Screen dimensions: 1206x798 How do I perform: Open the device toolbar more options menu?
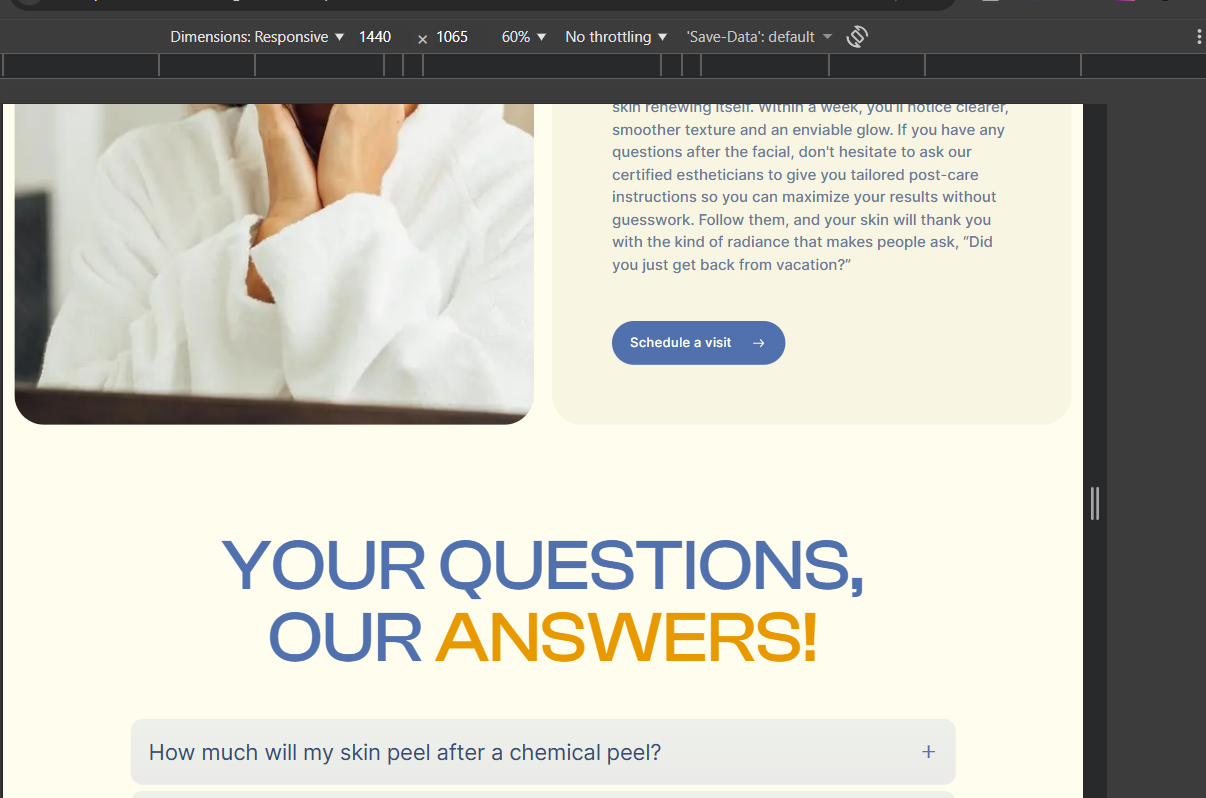coord(1198,37)
